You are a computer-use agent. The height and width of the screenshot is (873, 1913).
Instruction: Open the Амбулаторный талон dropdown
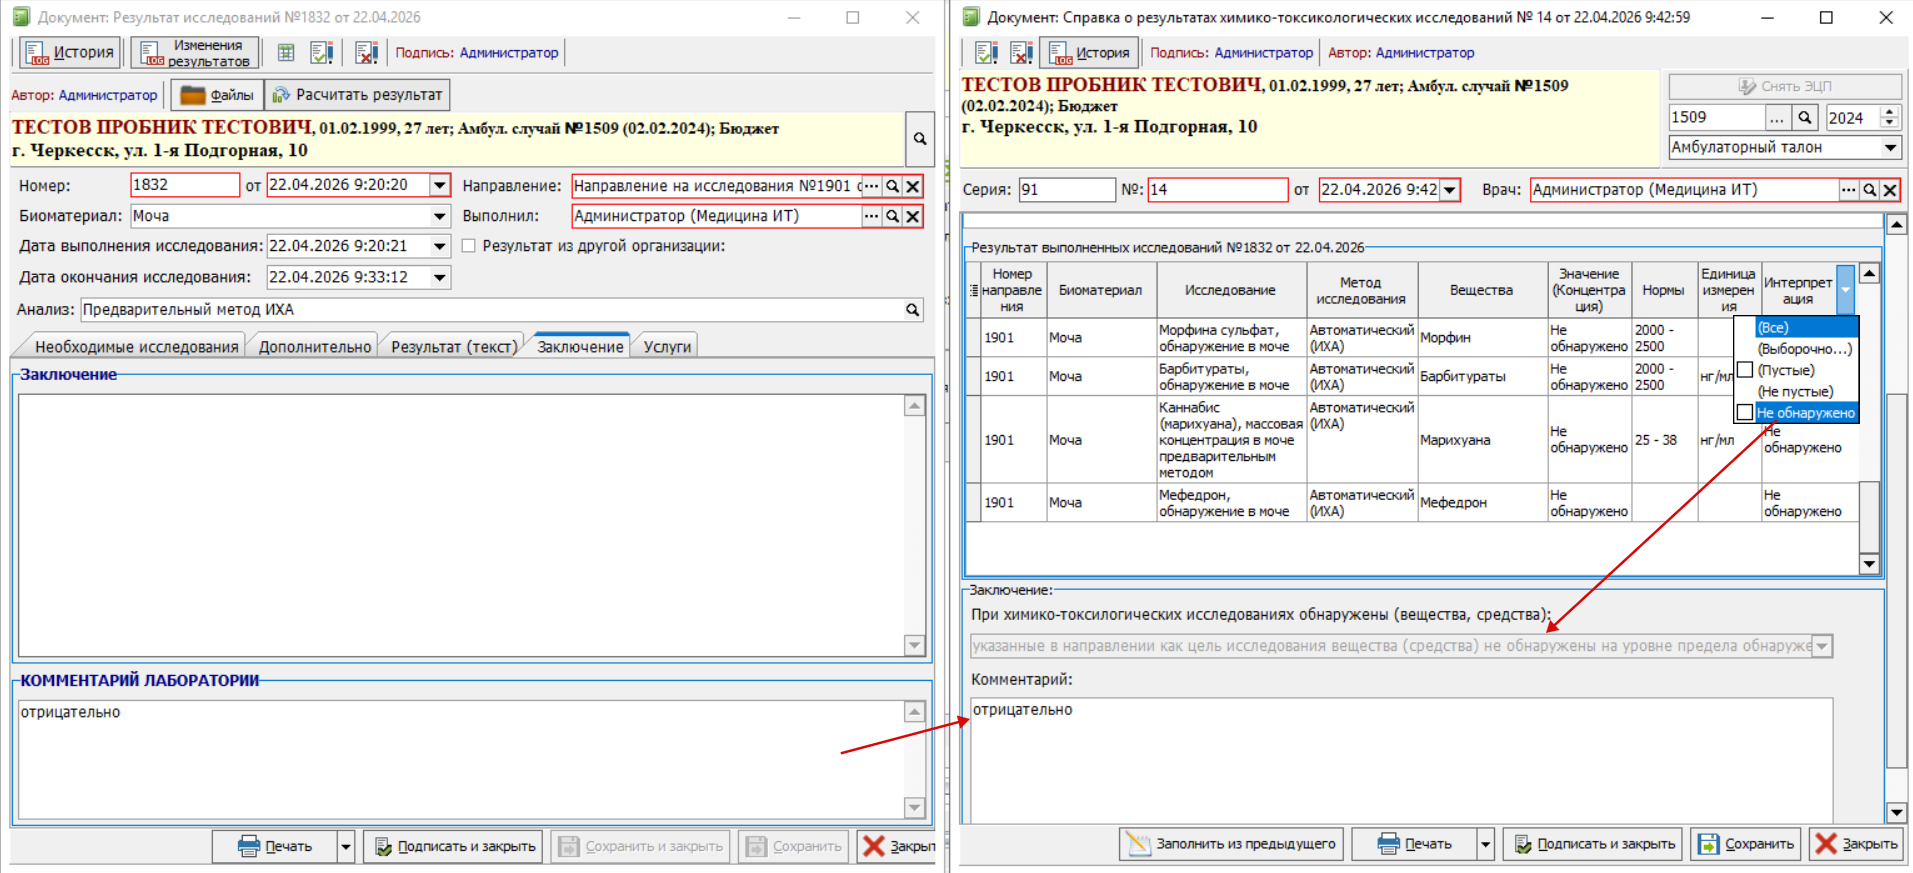tap(1890, 147)
